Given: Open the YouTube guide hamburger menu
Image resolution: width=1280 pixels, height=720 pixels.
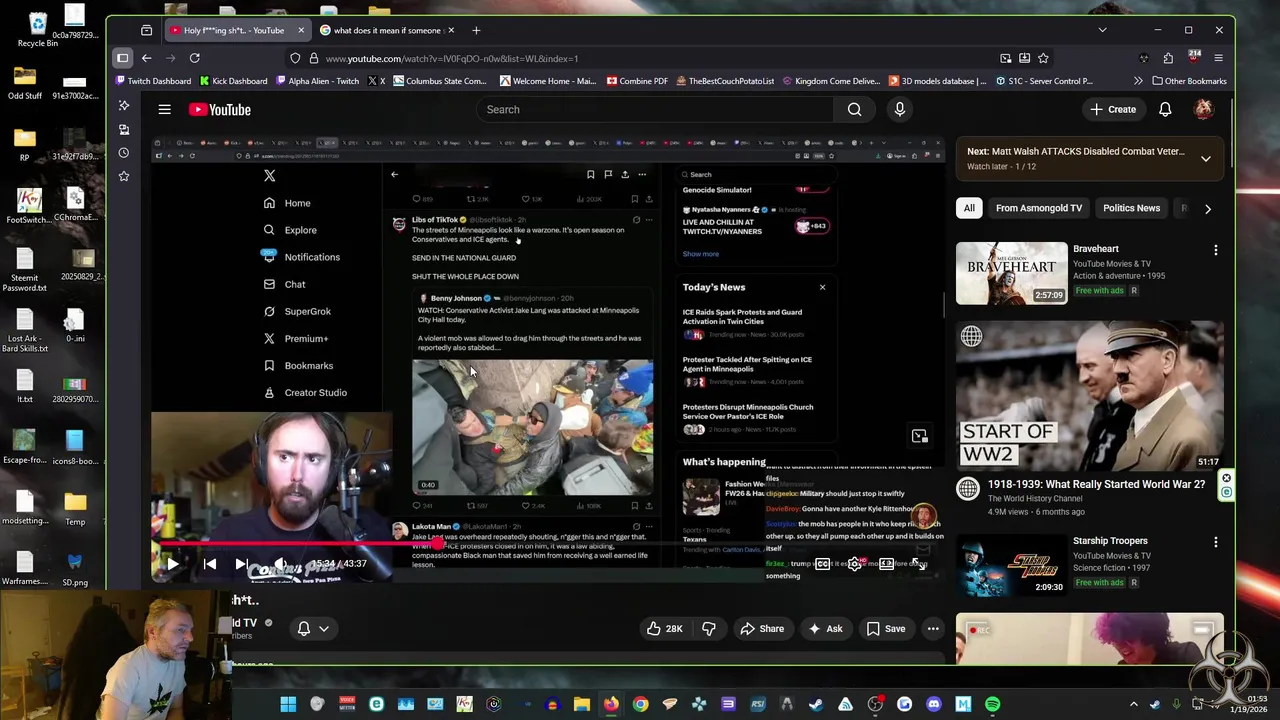Looking at the screenshot, I should (x=164, y=109).
